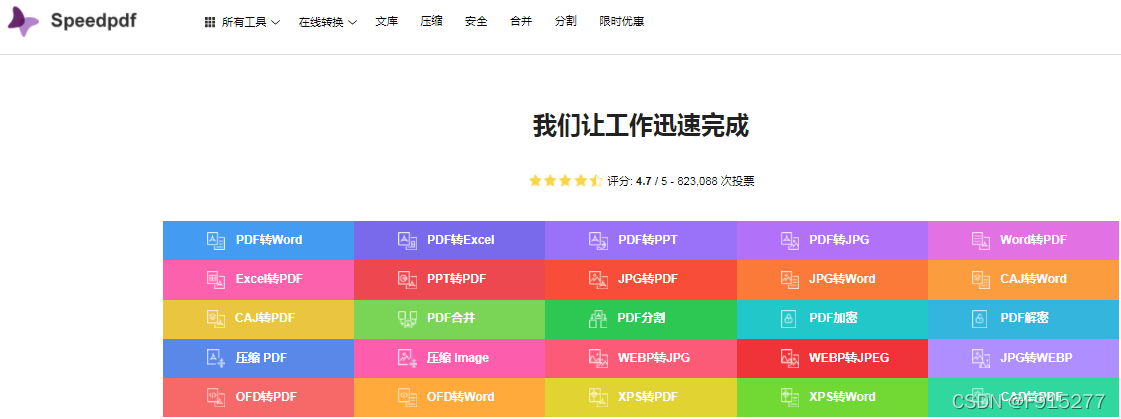Click the PDF转PPT tile icon
Screen dimensions: 1121x419
pos(598,240)
